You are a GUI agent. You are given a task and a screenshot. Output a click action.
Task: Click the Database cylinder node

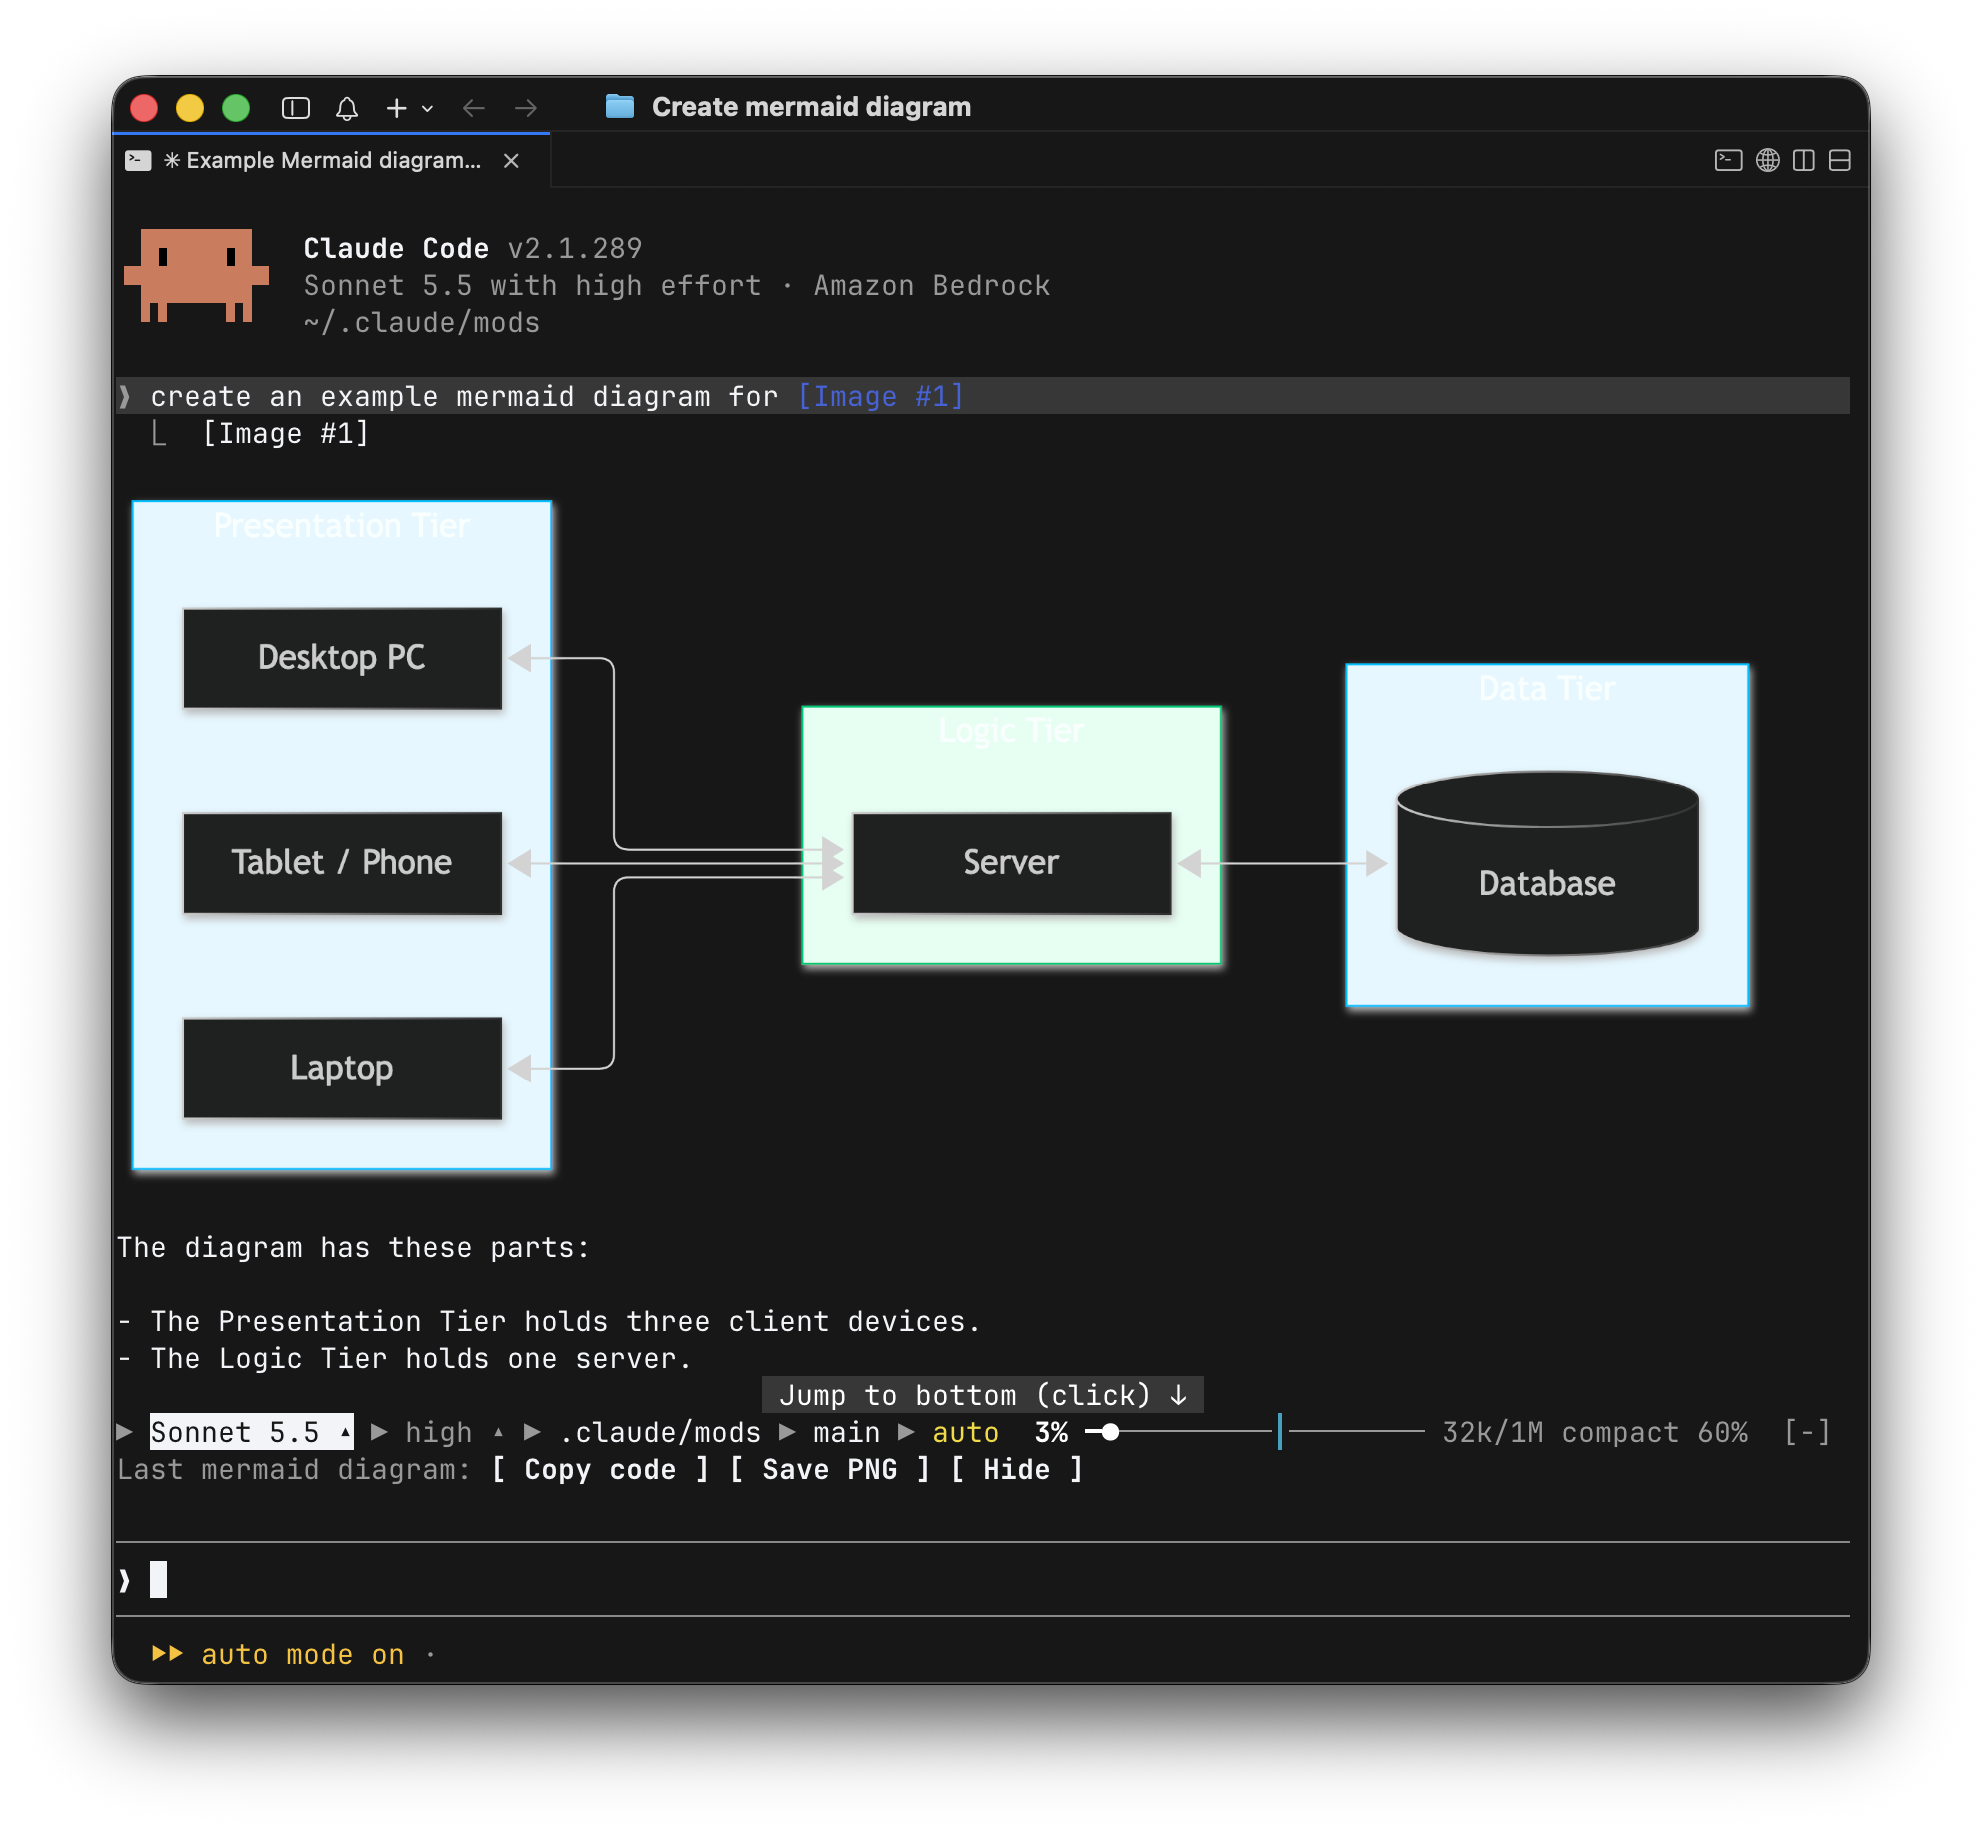[x=1547, y=863]
